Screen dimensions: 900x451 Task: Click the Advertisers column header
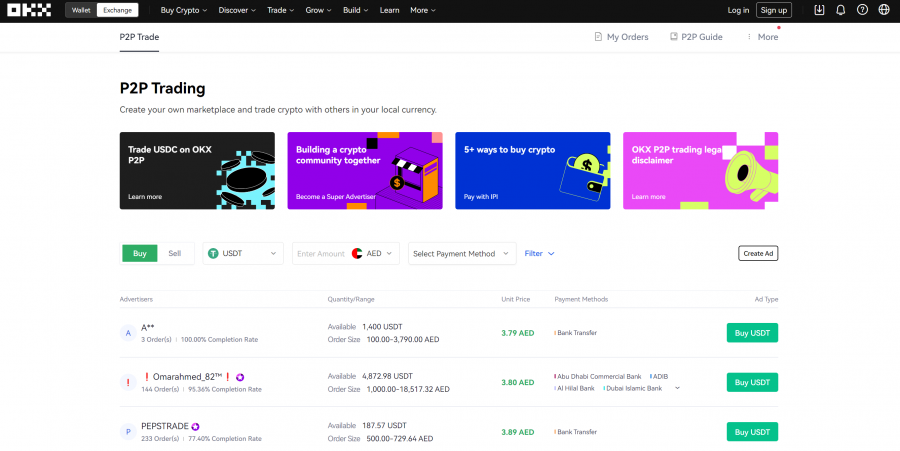(136, 300)
